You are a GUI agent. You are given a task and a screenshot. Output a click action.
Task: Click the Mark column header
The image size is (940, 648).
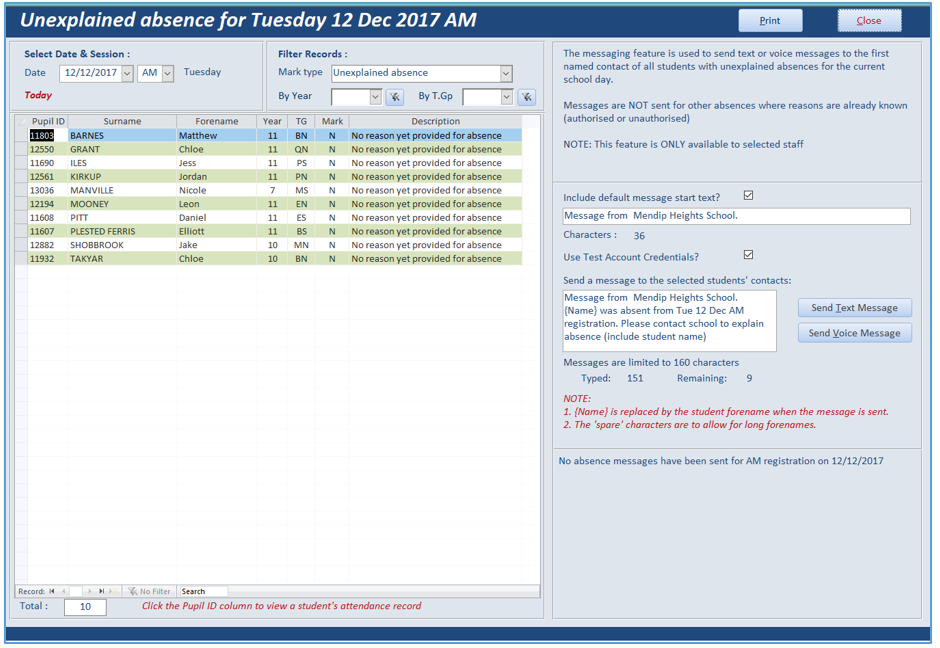point(332,121)
